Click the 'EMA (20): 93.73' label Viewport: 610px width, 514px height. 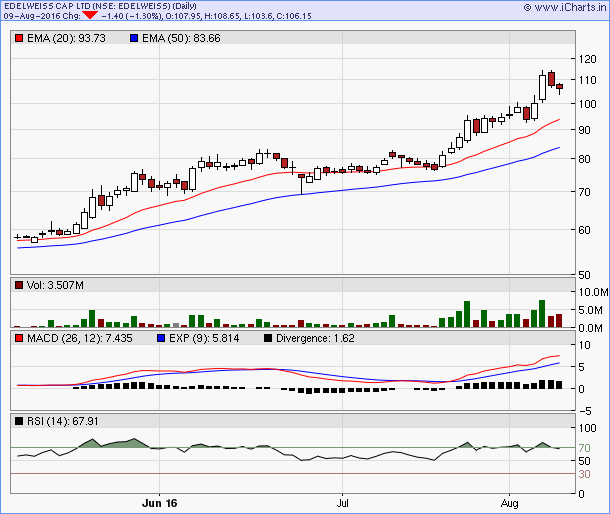pos(66,38)
